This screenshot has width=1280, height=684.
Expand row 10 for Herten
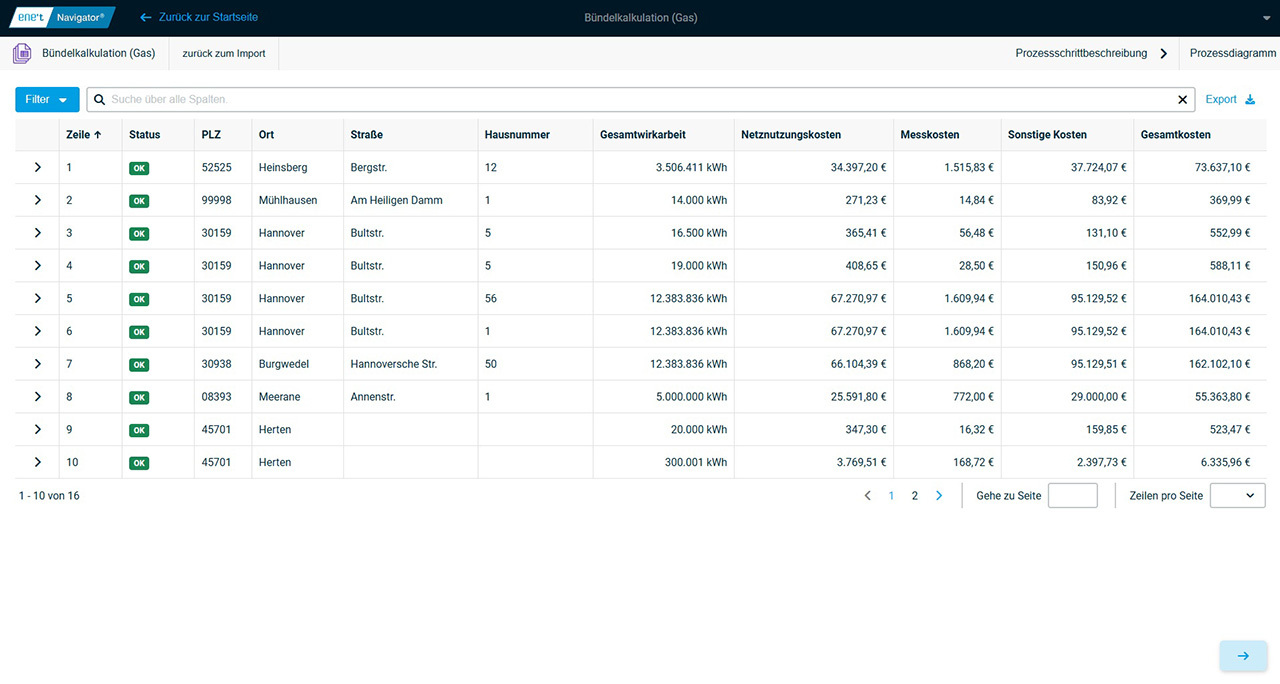38,462
